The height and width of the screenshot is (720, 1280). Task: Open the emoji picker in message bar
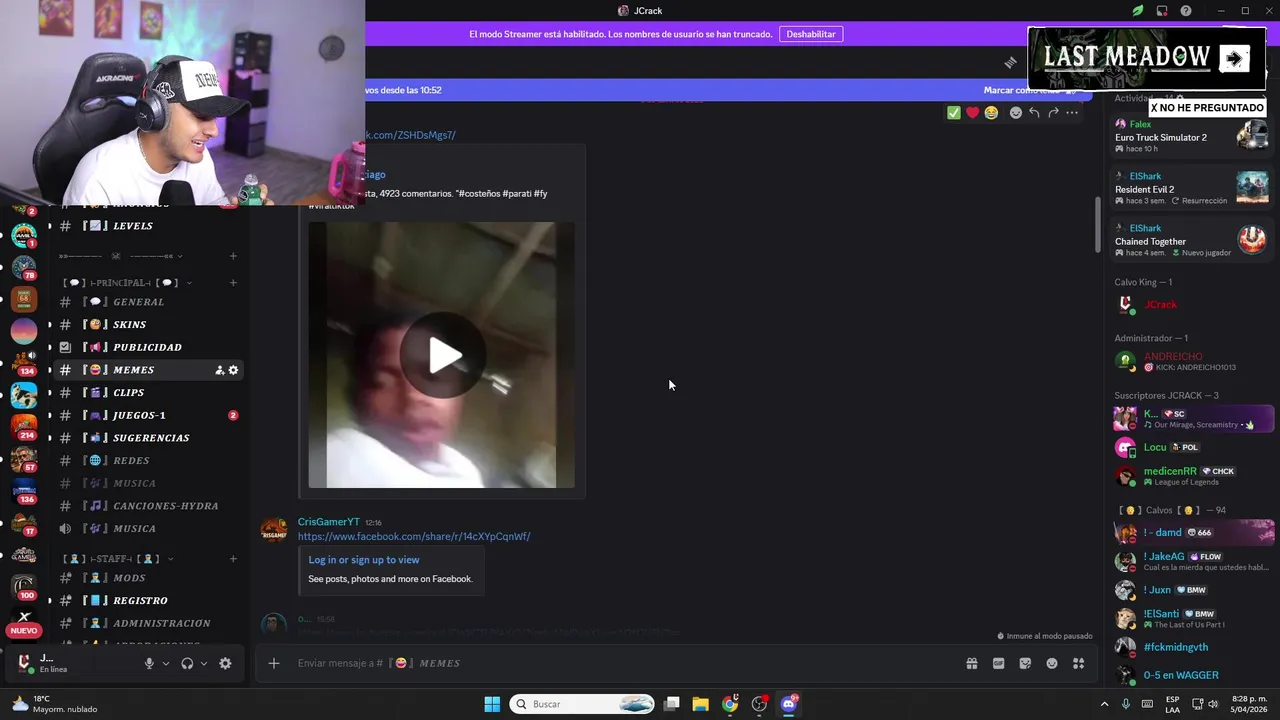tap(1052, 663)
